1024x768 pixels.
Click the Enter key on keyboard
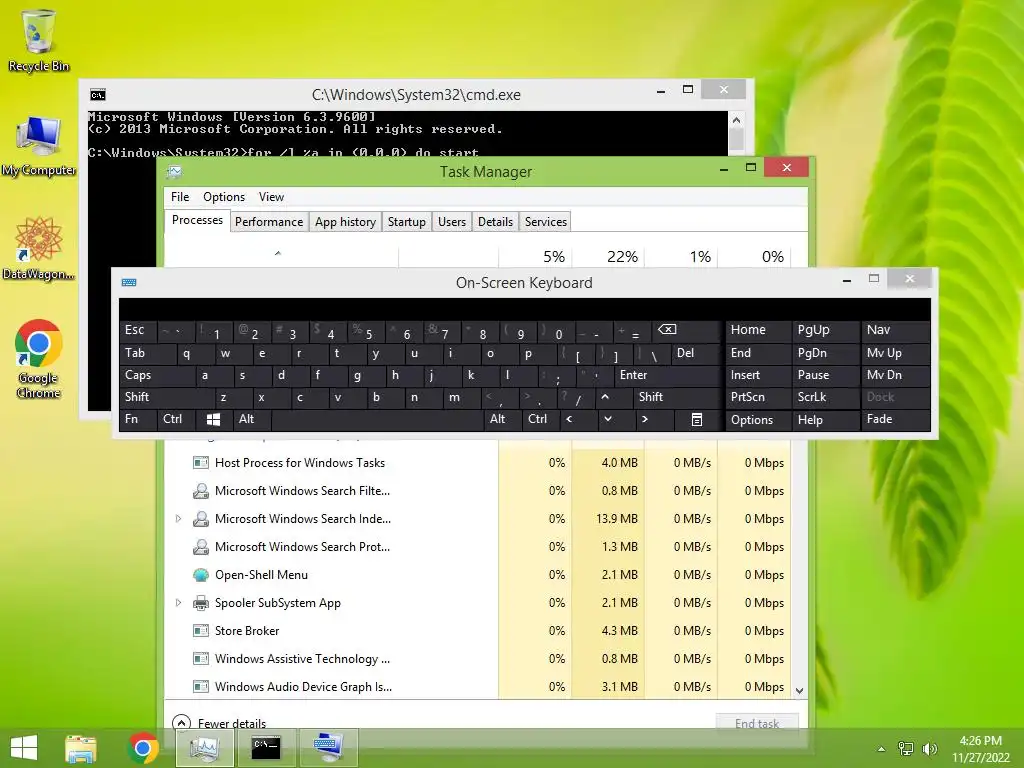pos(667,376)
